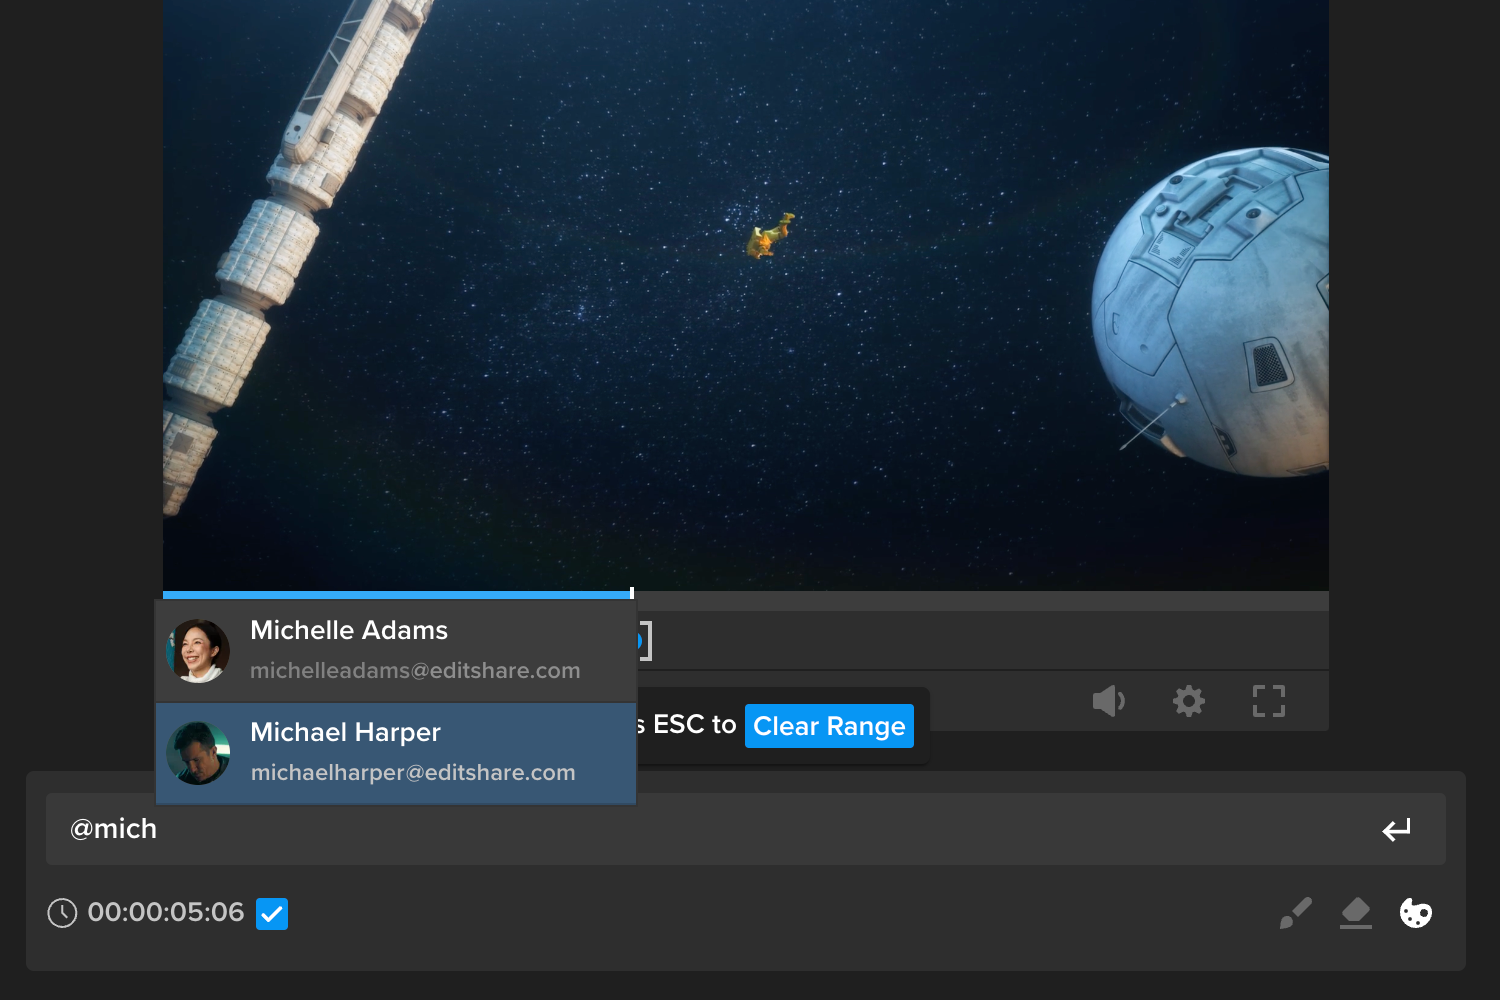Click Michael Harper's profile avatar
This screenshot has height=1000, width=1500.
pos(198,751)
